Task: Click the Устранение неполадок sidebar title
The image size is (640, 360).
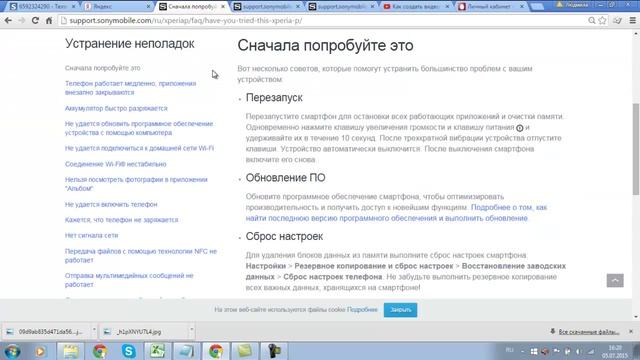Action: tap(129, 44)
